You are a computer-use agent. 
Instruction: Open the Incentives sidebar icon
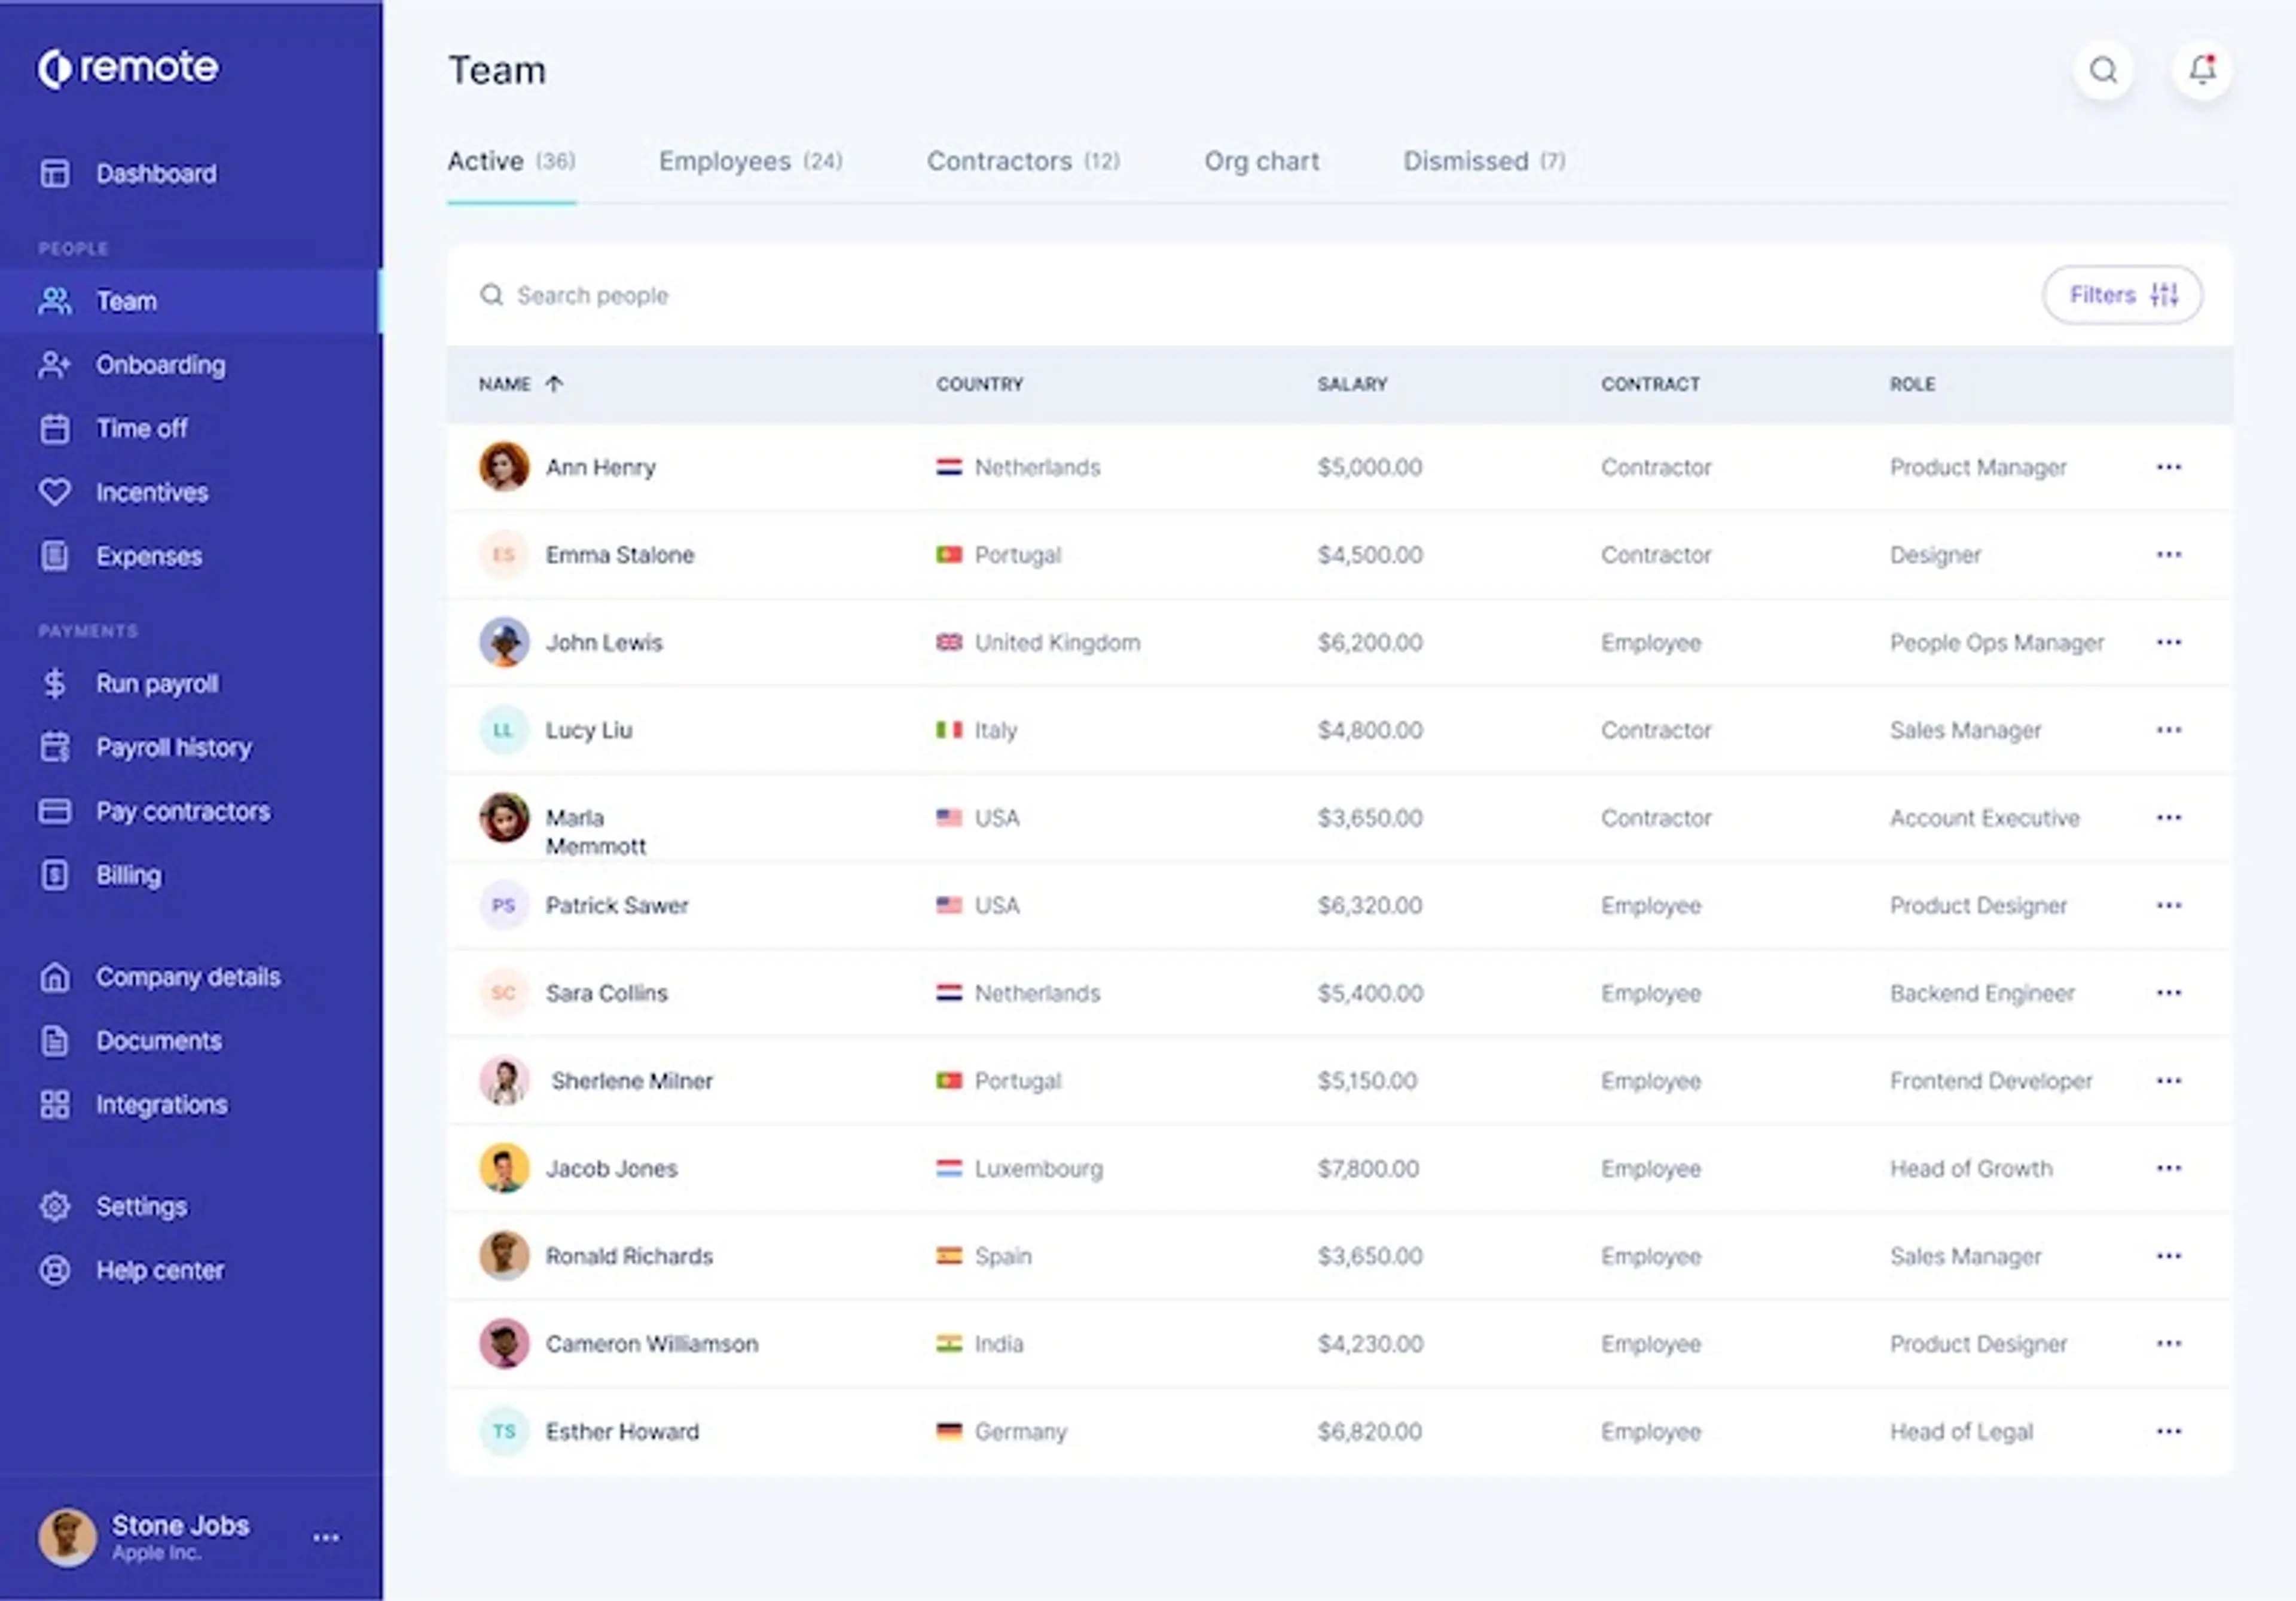[53, 492]
